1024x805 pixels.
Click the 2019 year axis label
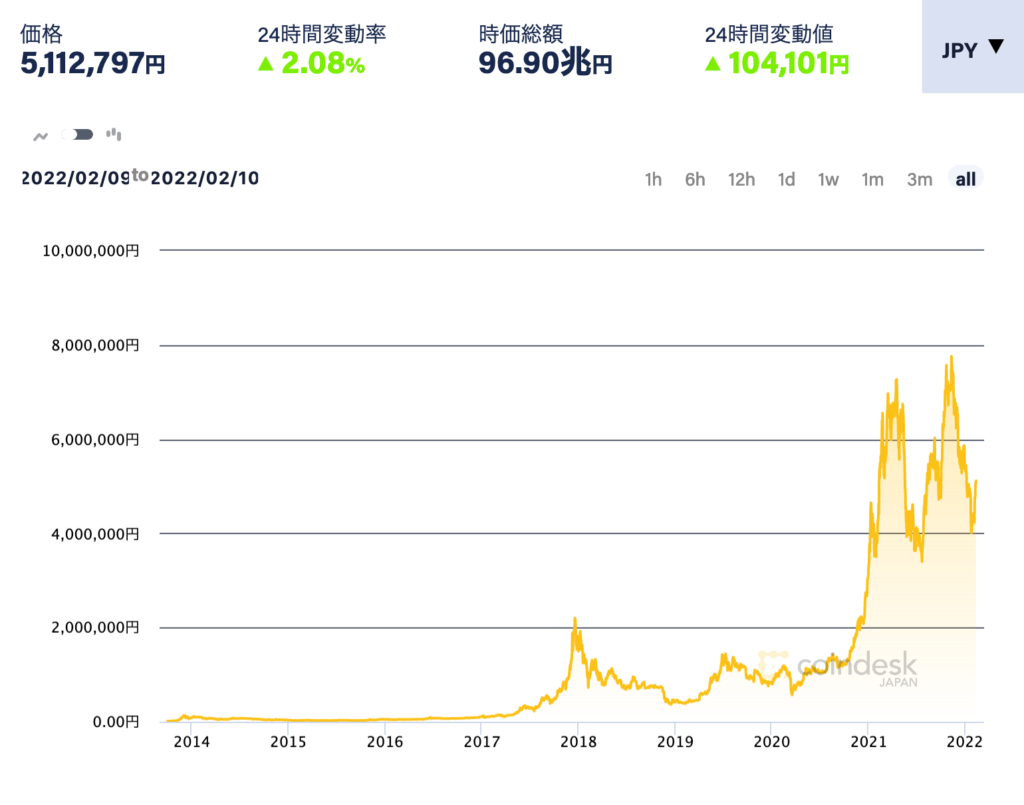click(675, 742)
